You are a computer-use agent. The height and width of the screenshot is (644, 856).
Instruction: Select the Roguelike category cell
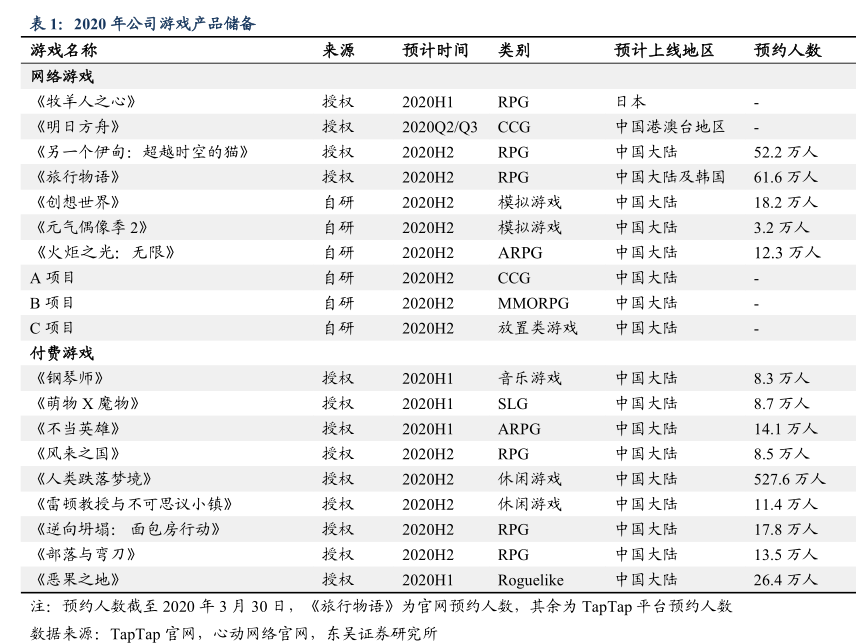[x=530, y=579]
